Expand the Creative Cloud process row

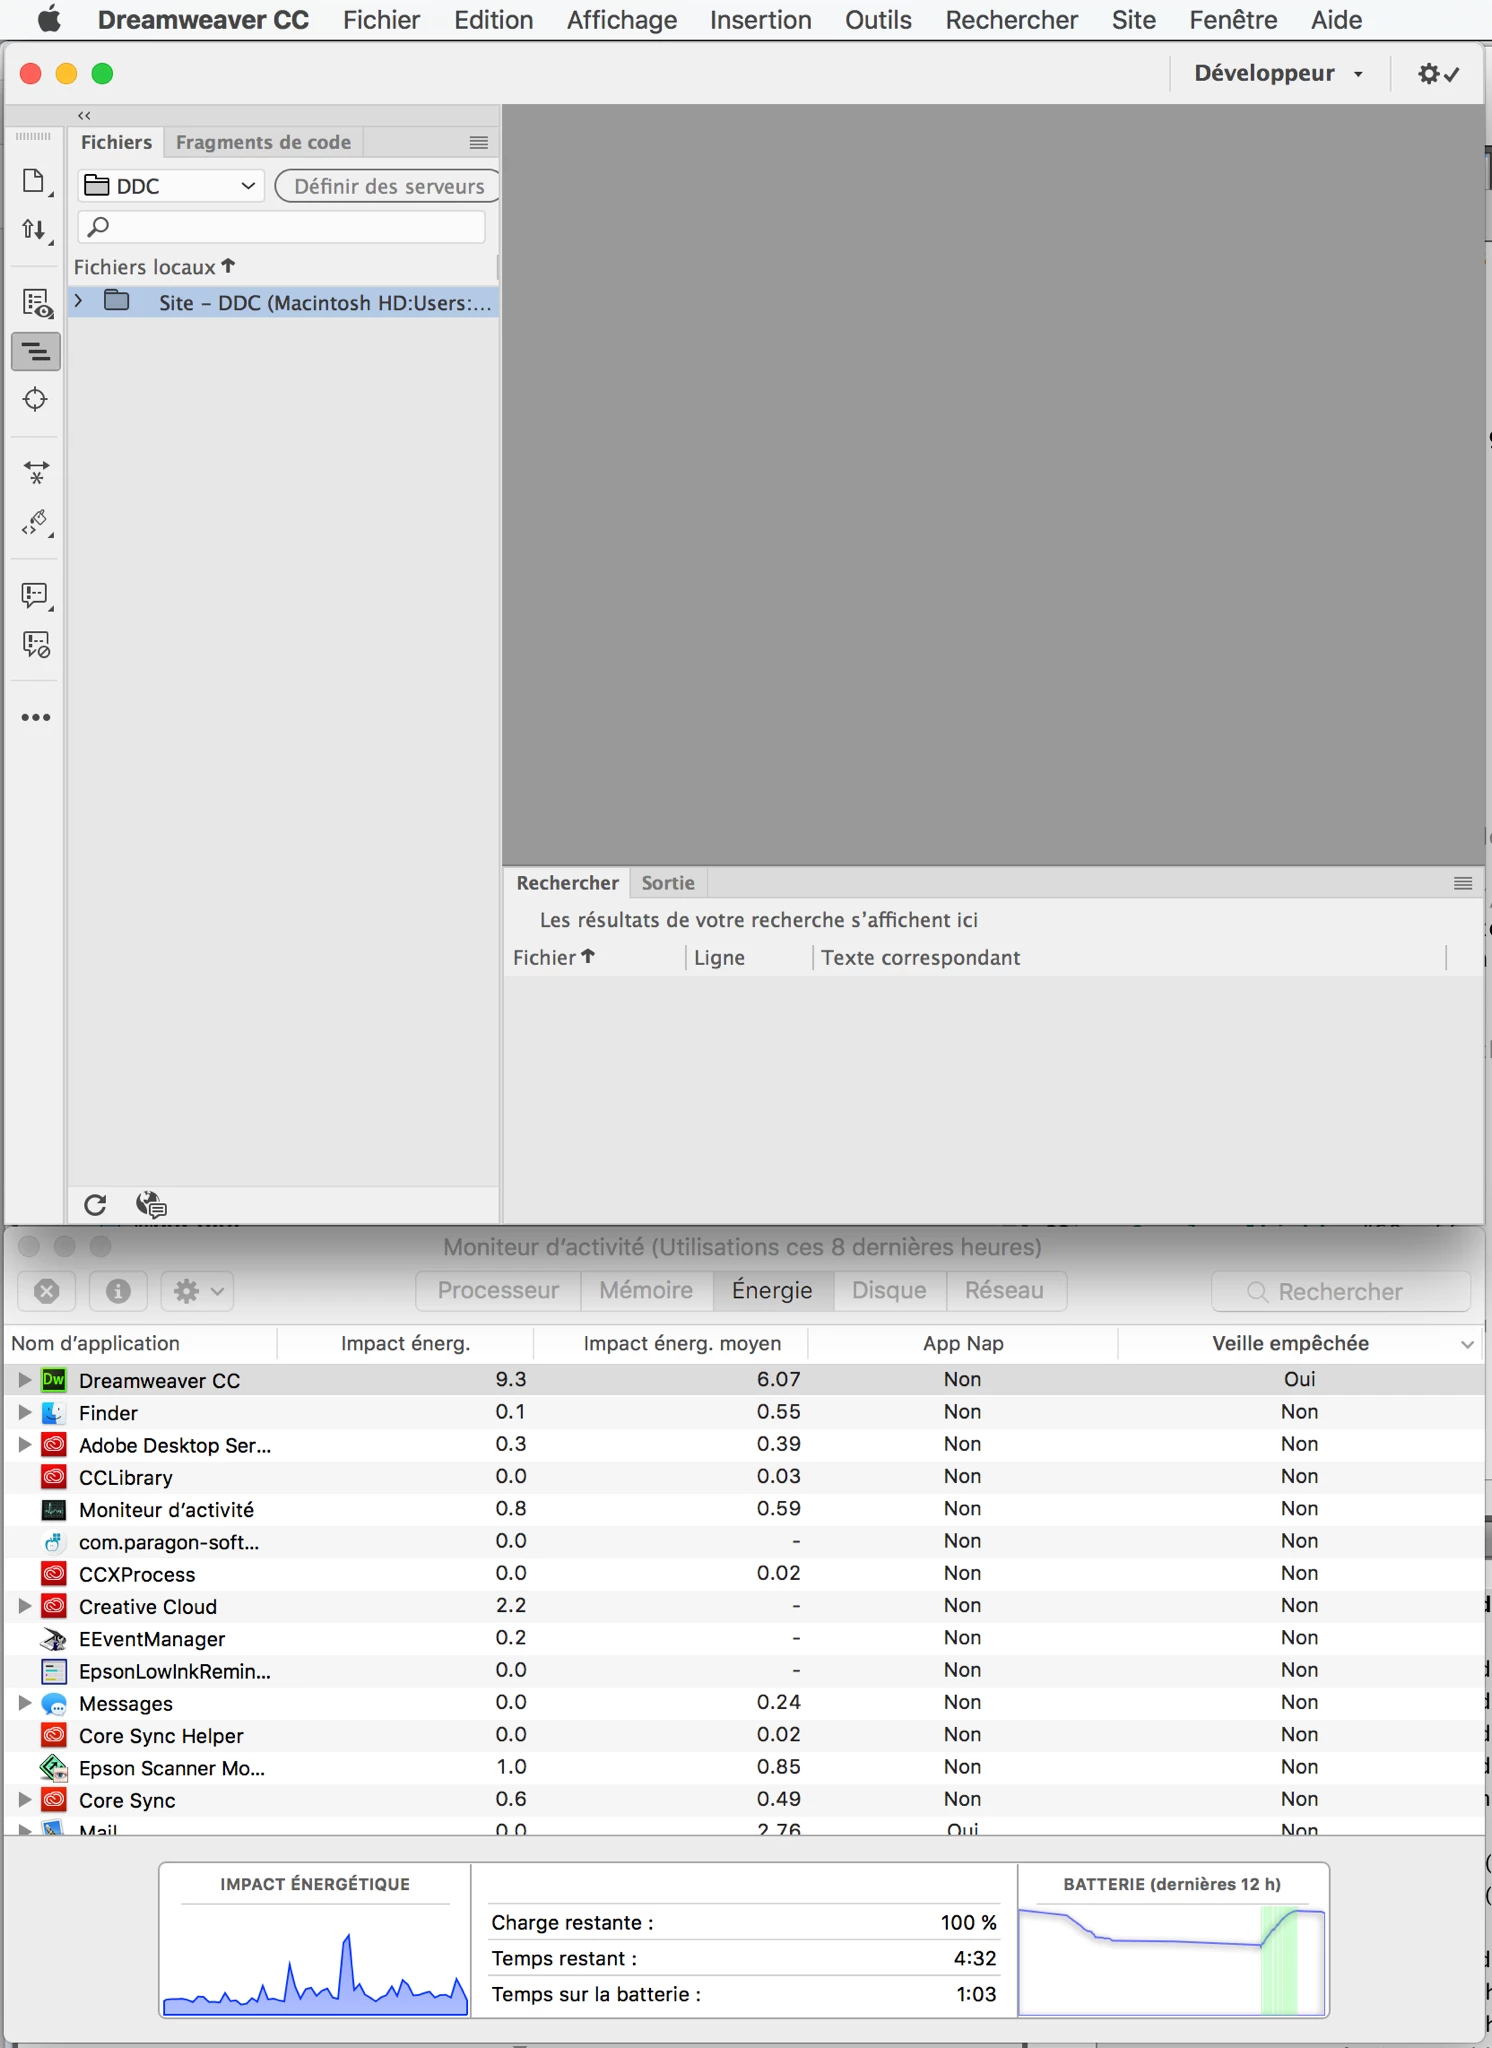(x=24, y=1606)
